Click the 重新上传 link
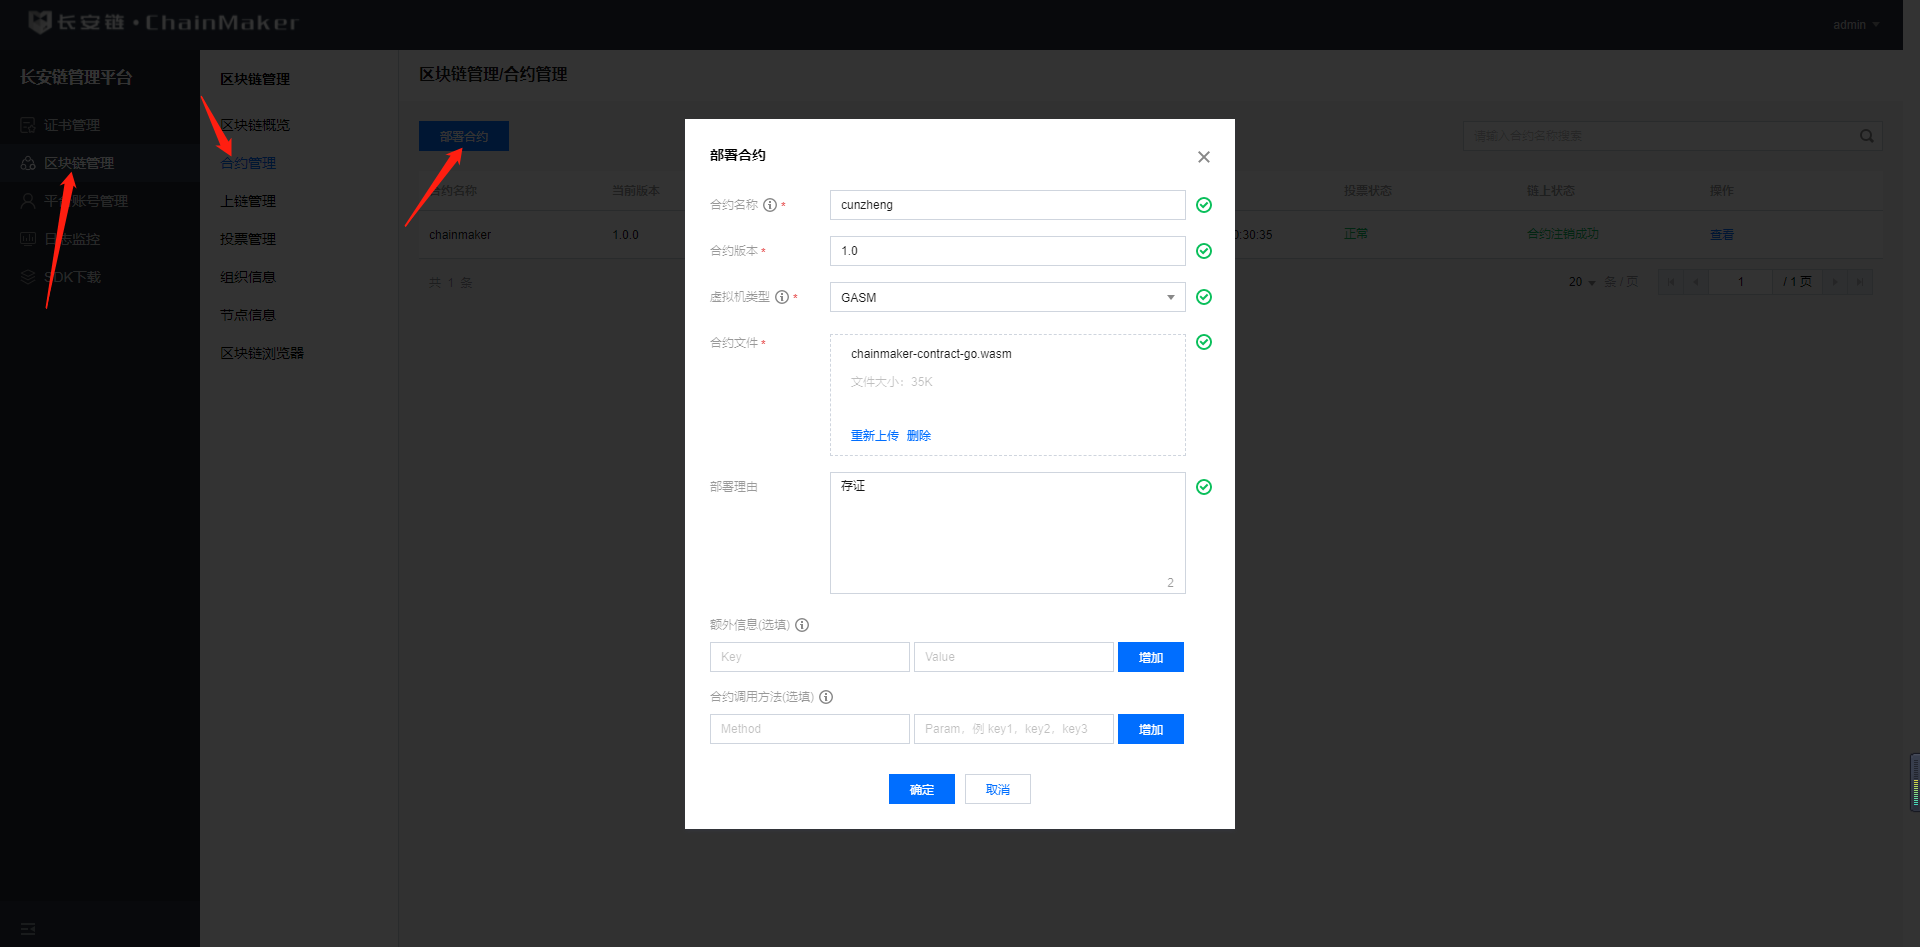1920x947 pixels. pyautogui.click(x=875, y=436)
